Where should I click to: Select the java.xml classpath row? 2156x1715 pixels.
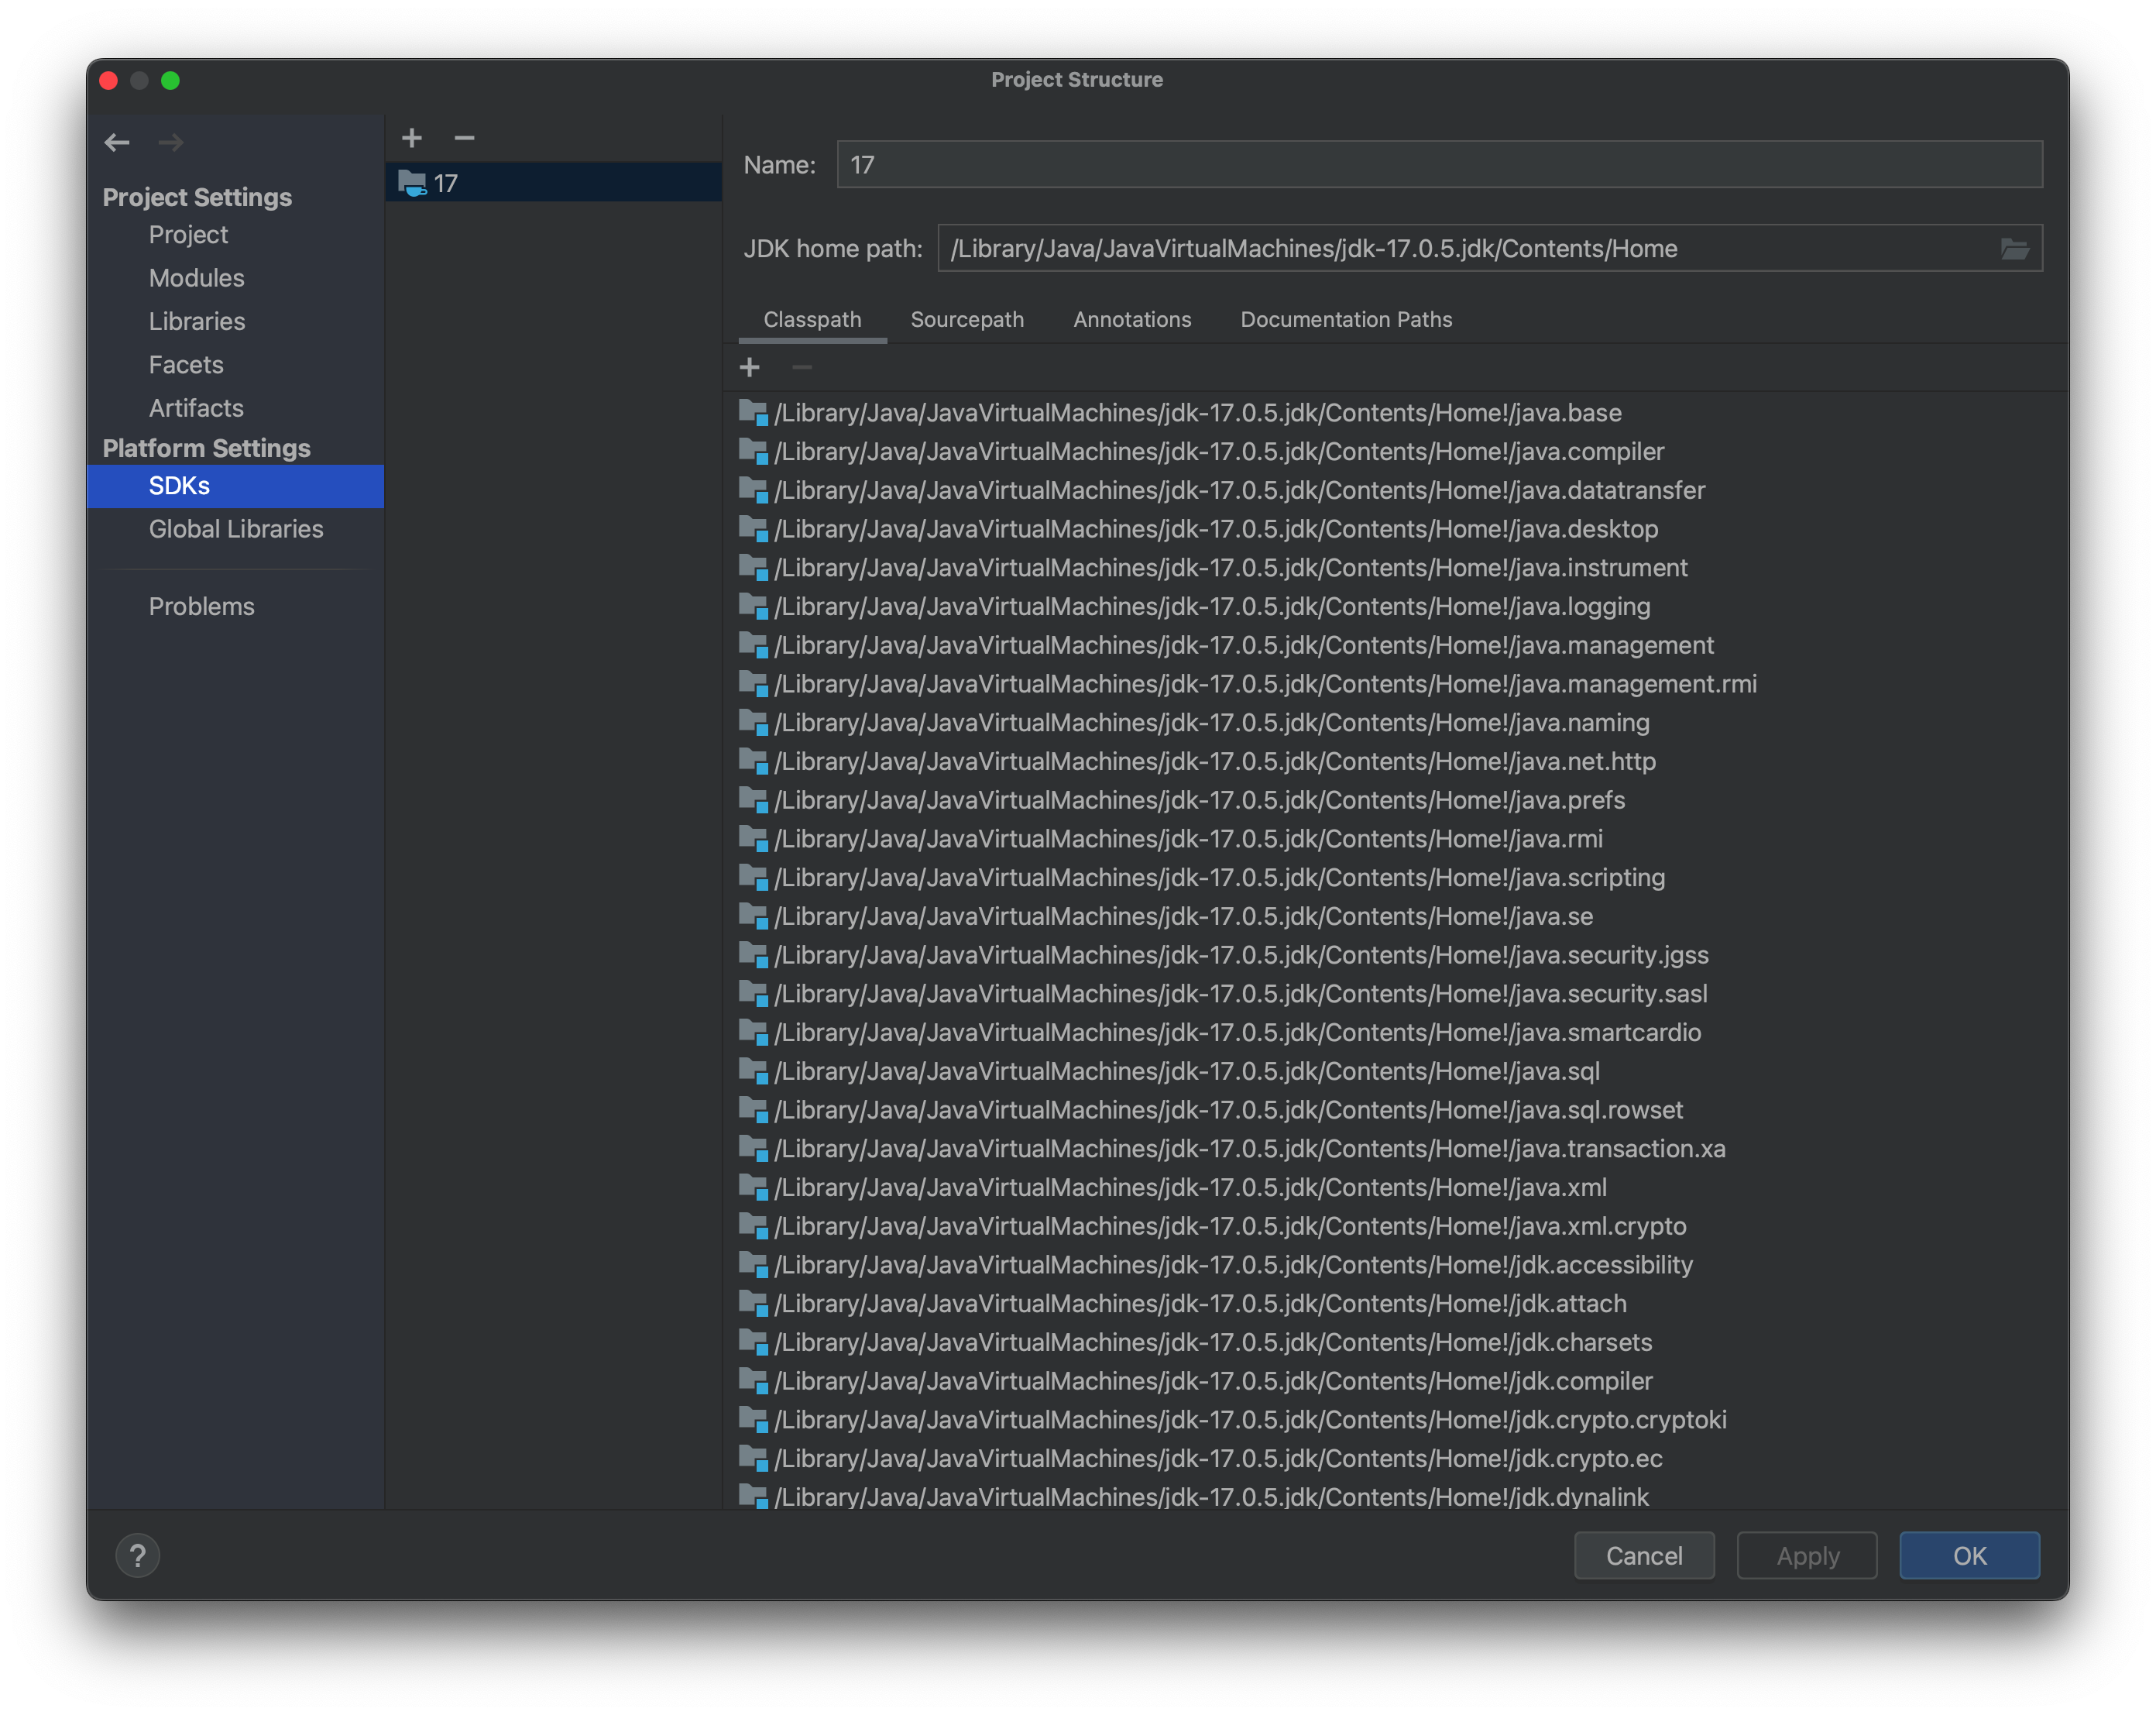(1396, 1188)
